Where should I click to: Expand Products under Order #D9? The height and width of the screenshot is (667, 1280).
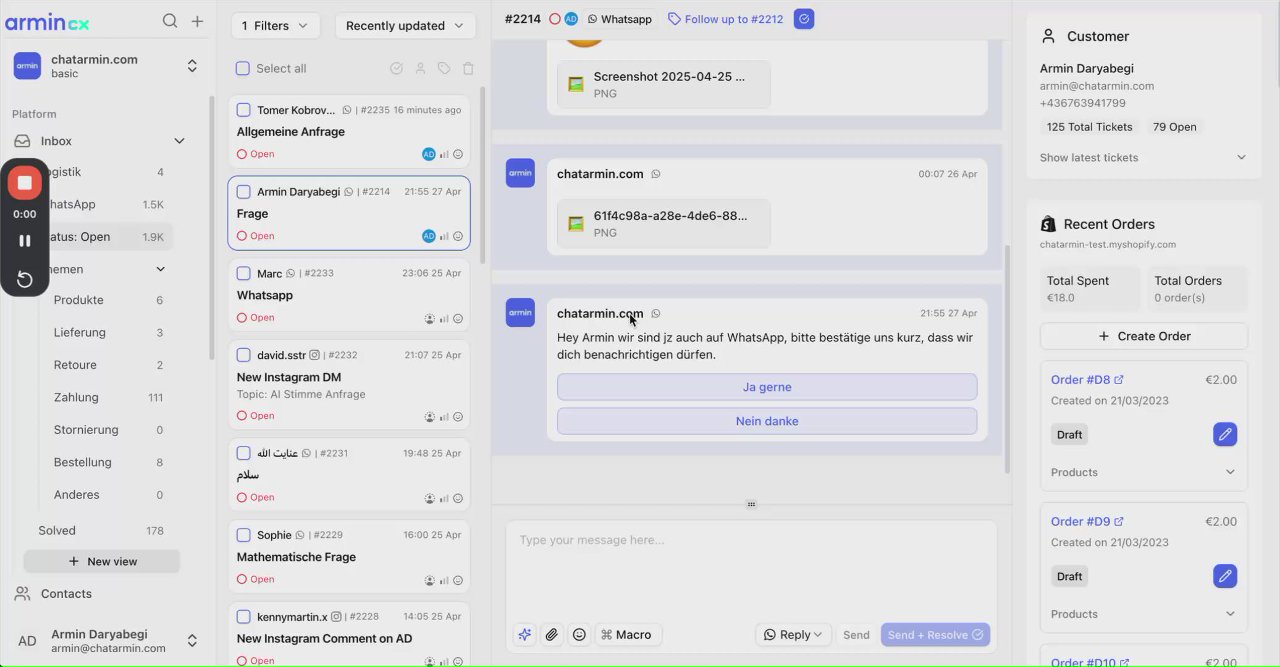(1143, 614)
